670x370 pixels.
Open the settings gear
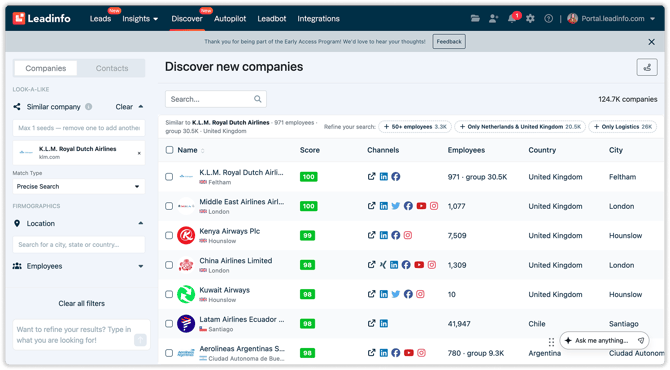(530, 18)
